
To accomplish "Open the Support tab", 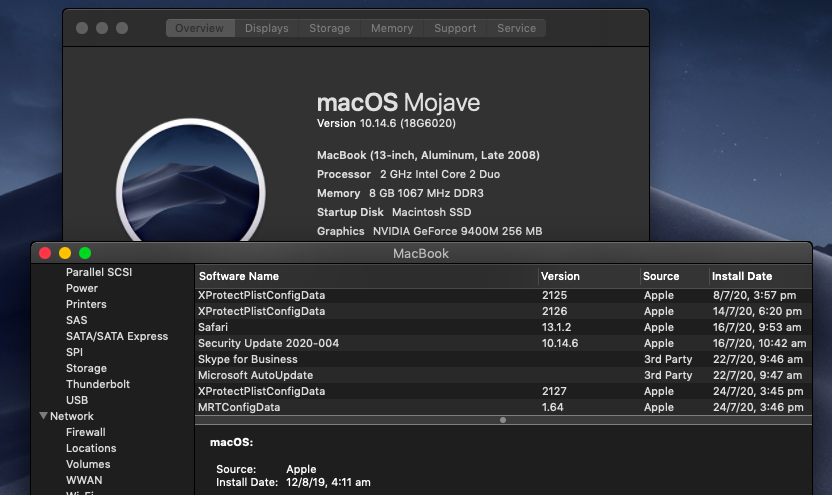I will [455, 28].
